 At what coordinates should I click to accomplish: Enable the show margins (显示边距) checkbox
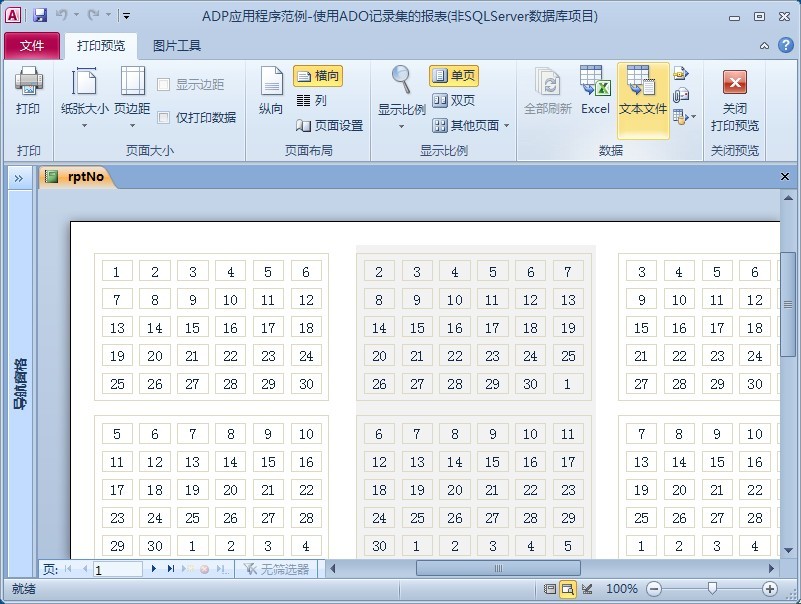click(x=163, y=84)
